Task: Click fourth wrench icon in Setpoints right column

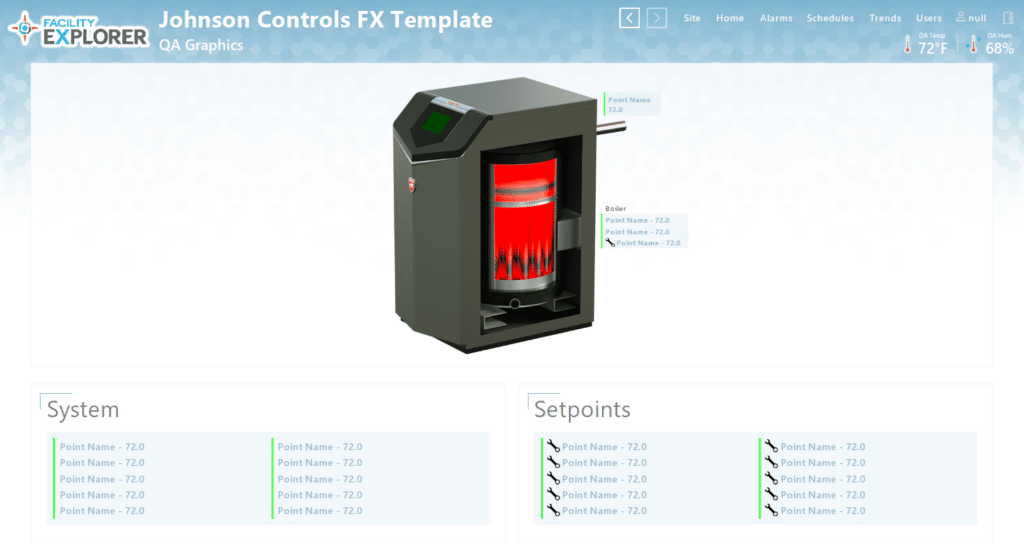Action: [x=771, y=494]
